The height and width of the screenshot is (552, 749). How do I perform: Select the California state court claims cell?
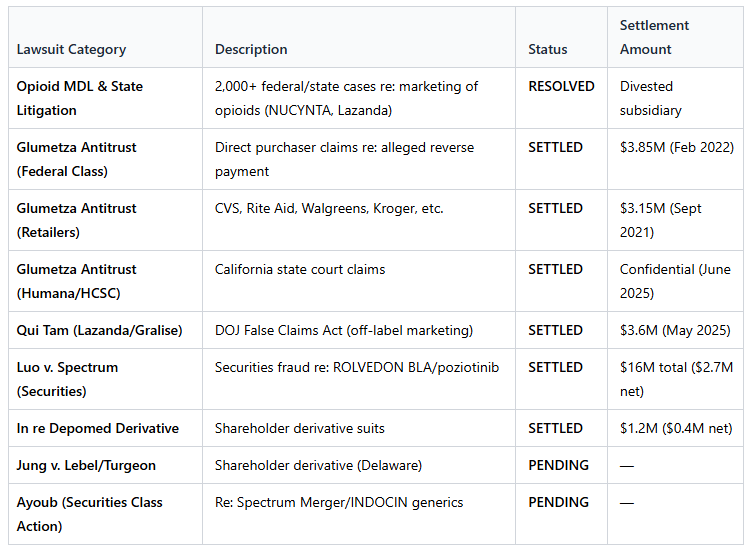[x=300, y=269]
